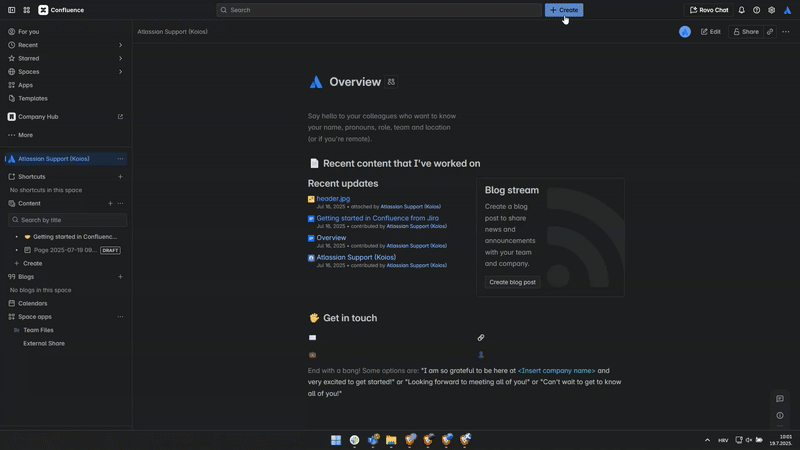Click the Atlassian Support (Koios) breadcrumb
This screenshot has width=800, height=450.
point(172,32)
